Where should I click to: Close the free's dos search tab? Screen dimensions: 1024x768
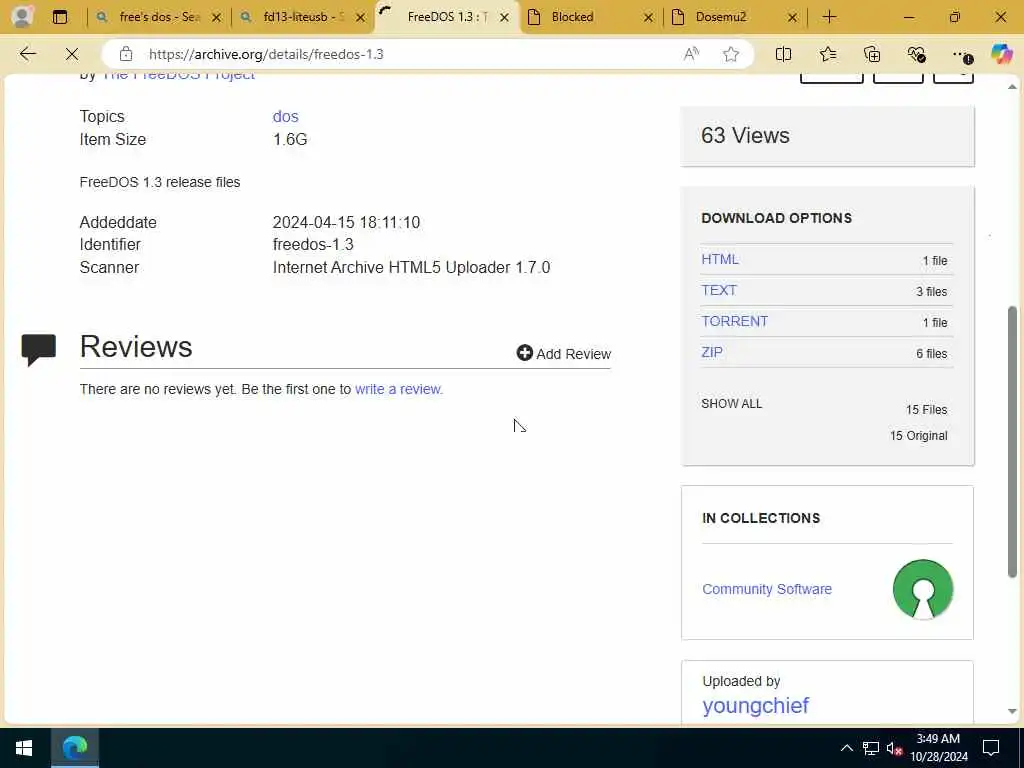pos(217,18)
